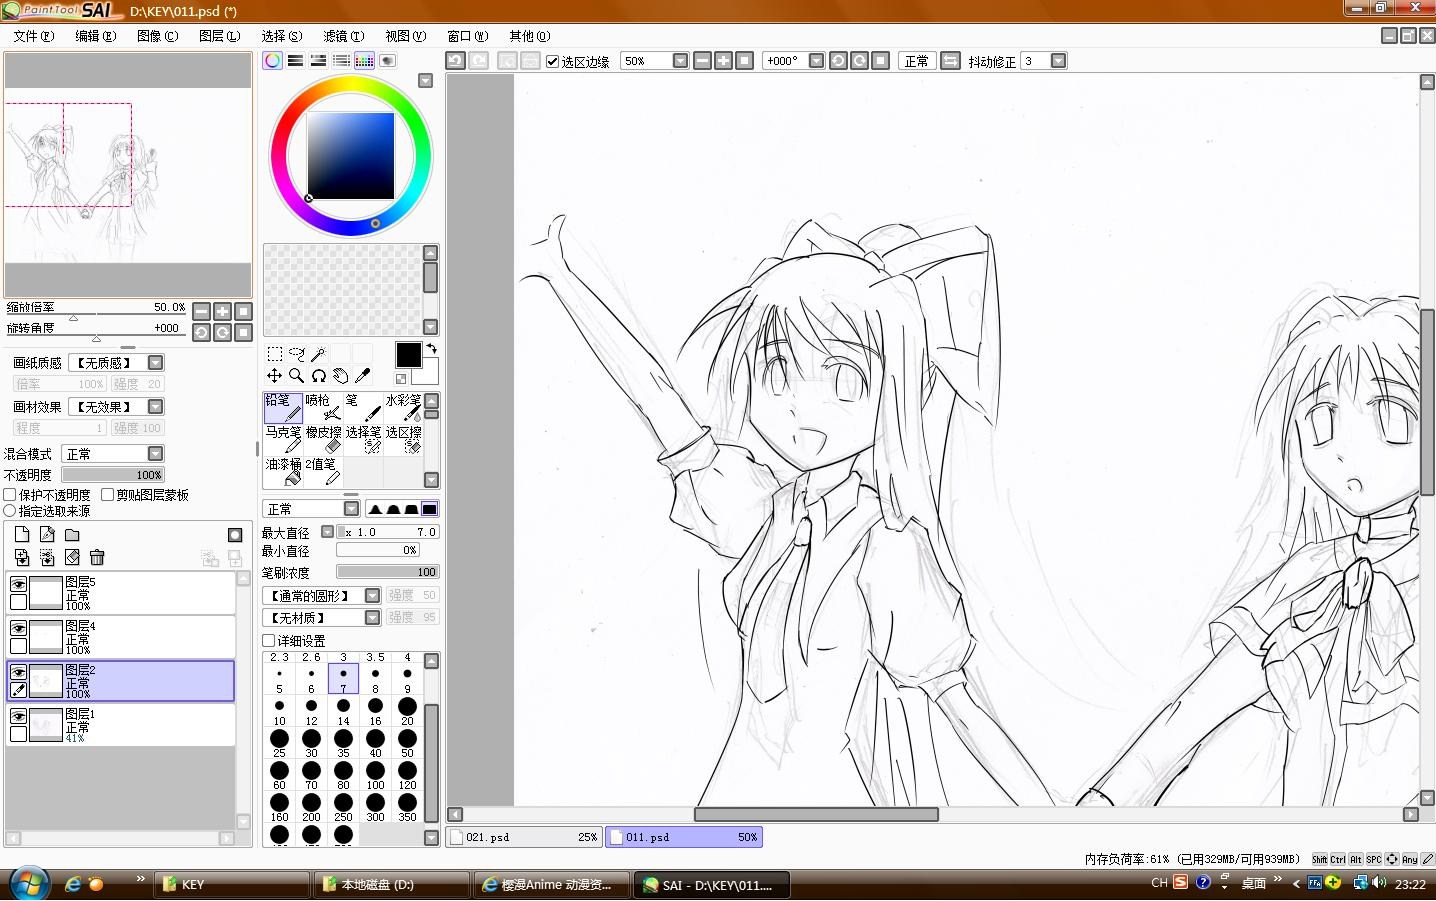Image resolution: width=1436 pixels, height=901 pixels.
Task: Click the Windows Start button
Action: click(x=29, y=884)
